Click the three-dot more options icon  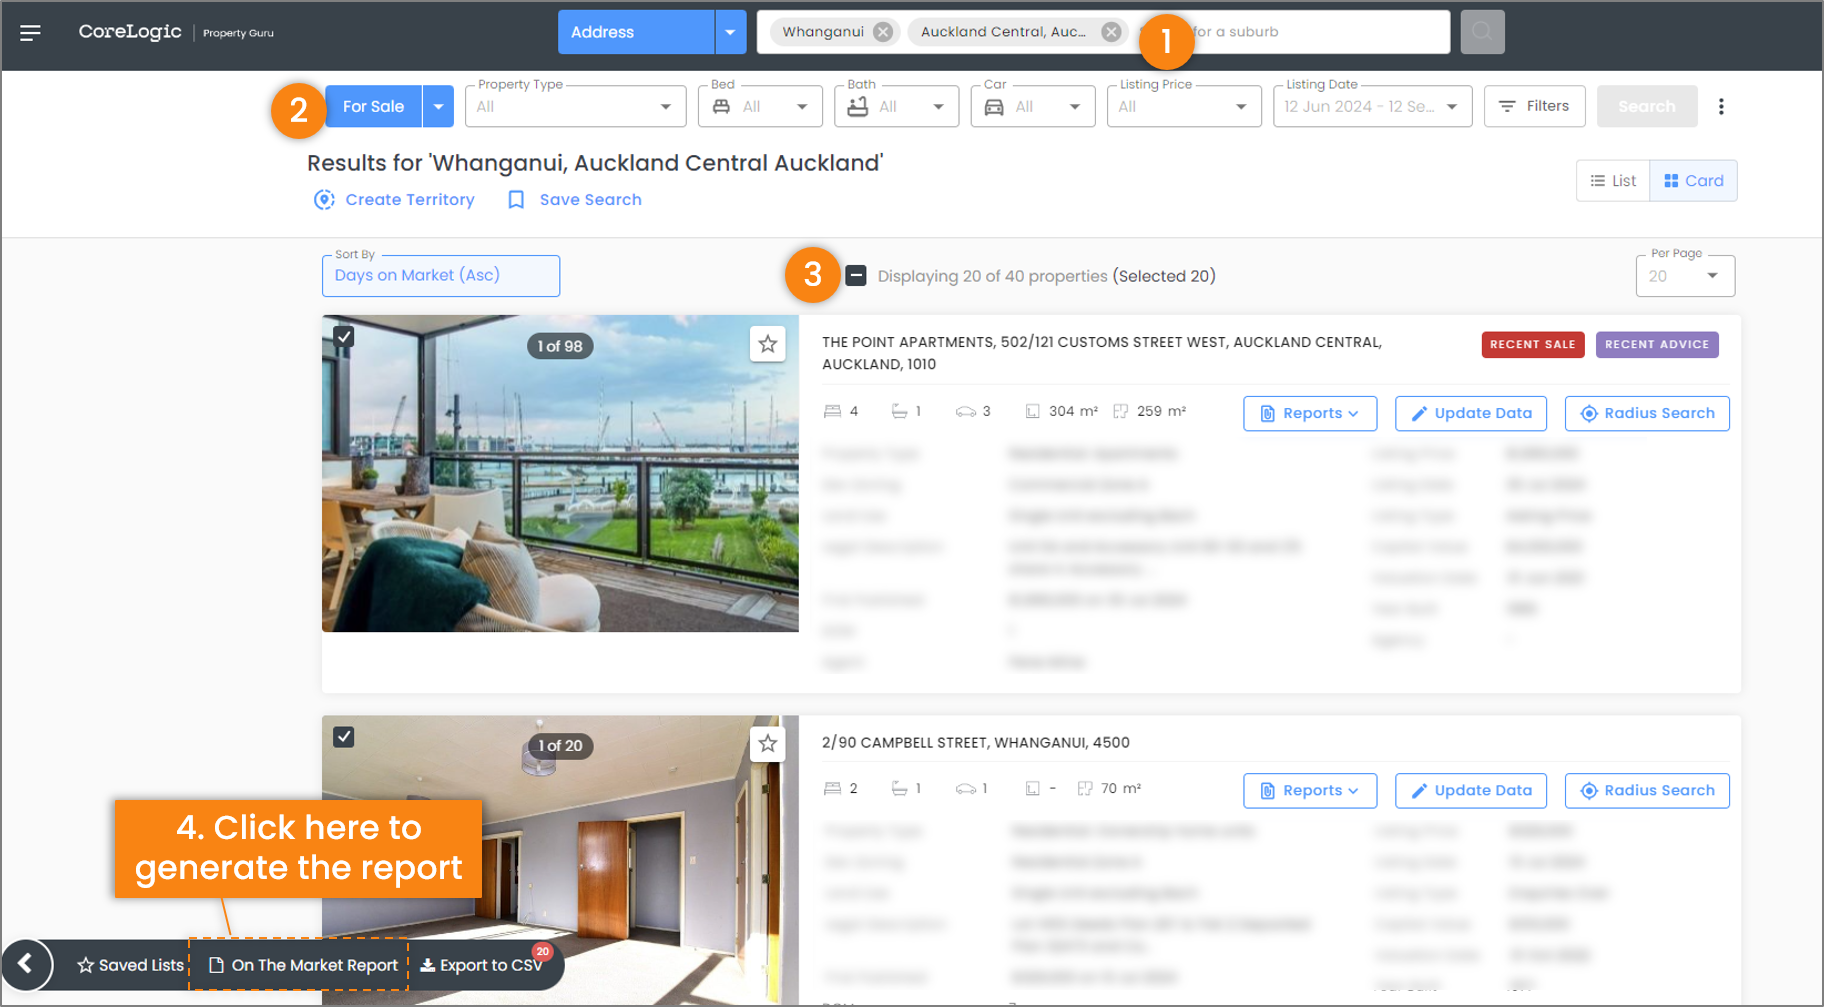point(1721,106)
